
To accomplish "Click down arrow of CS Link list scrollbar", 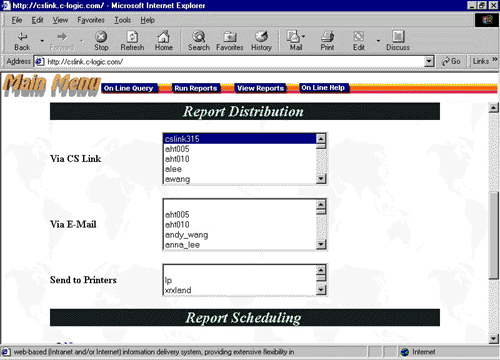I will [321, 179].
